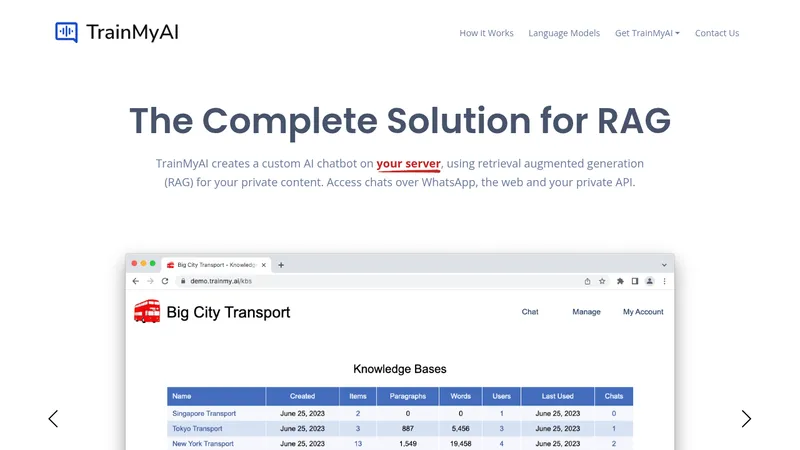Show previous carousel slide arrow
Viewport: 800px width, 450px height.
pos(53,419)
